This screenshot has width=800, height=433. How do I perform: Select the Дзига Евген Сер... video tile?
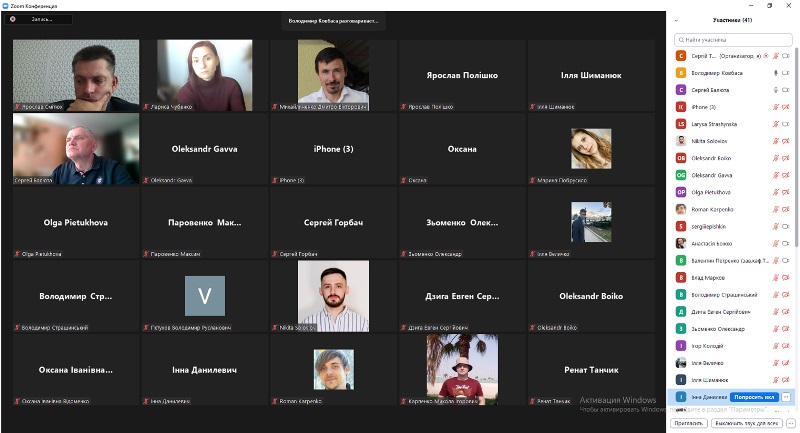tap(462, 296)
